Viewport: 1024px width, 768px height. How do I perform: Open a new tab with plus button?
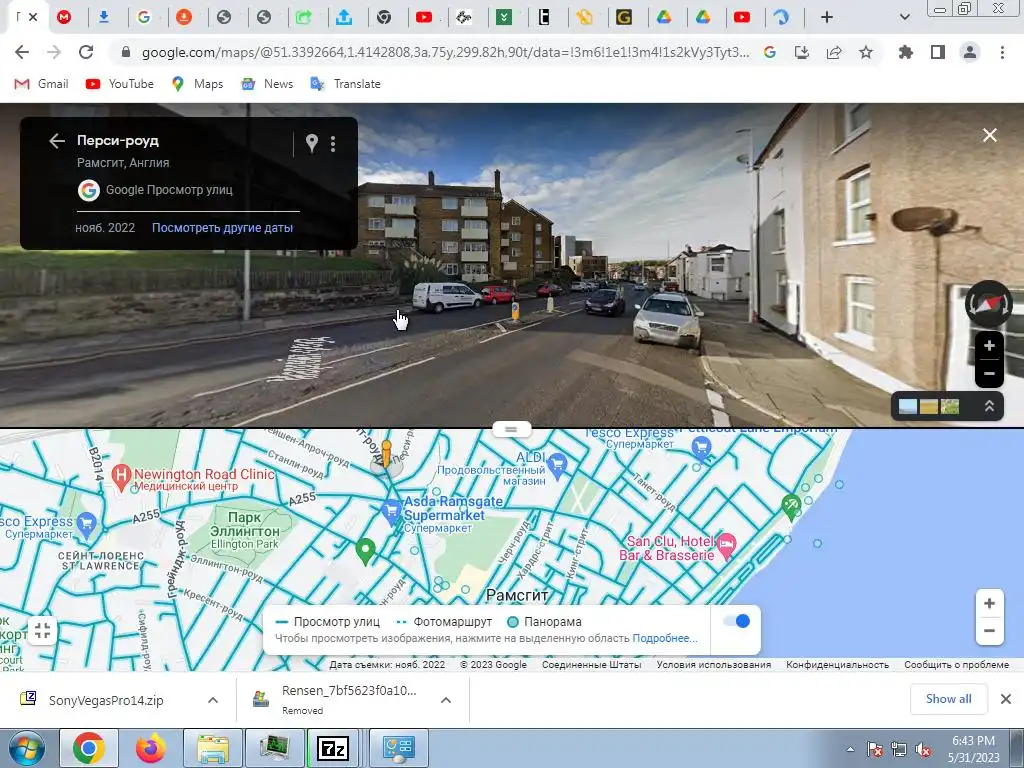click(827, 17)
